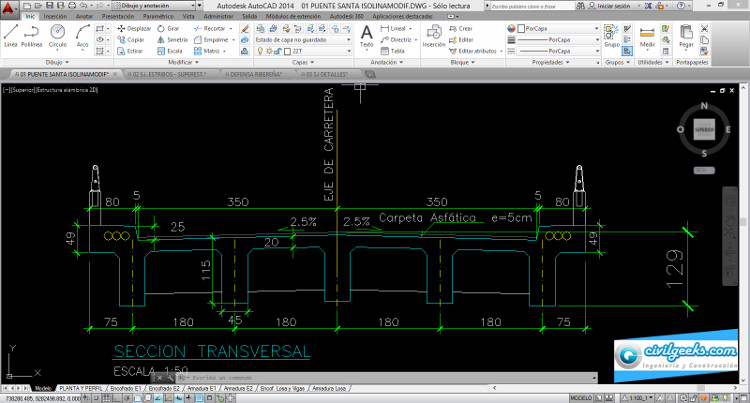Open the PLANTA Y PERFIL layout tab
750x403 pixels.
click(80, 389)
